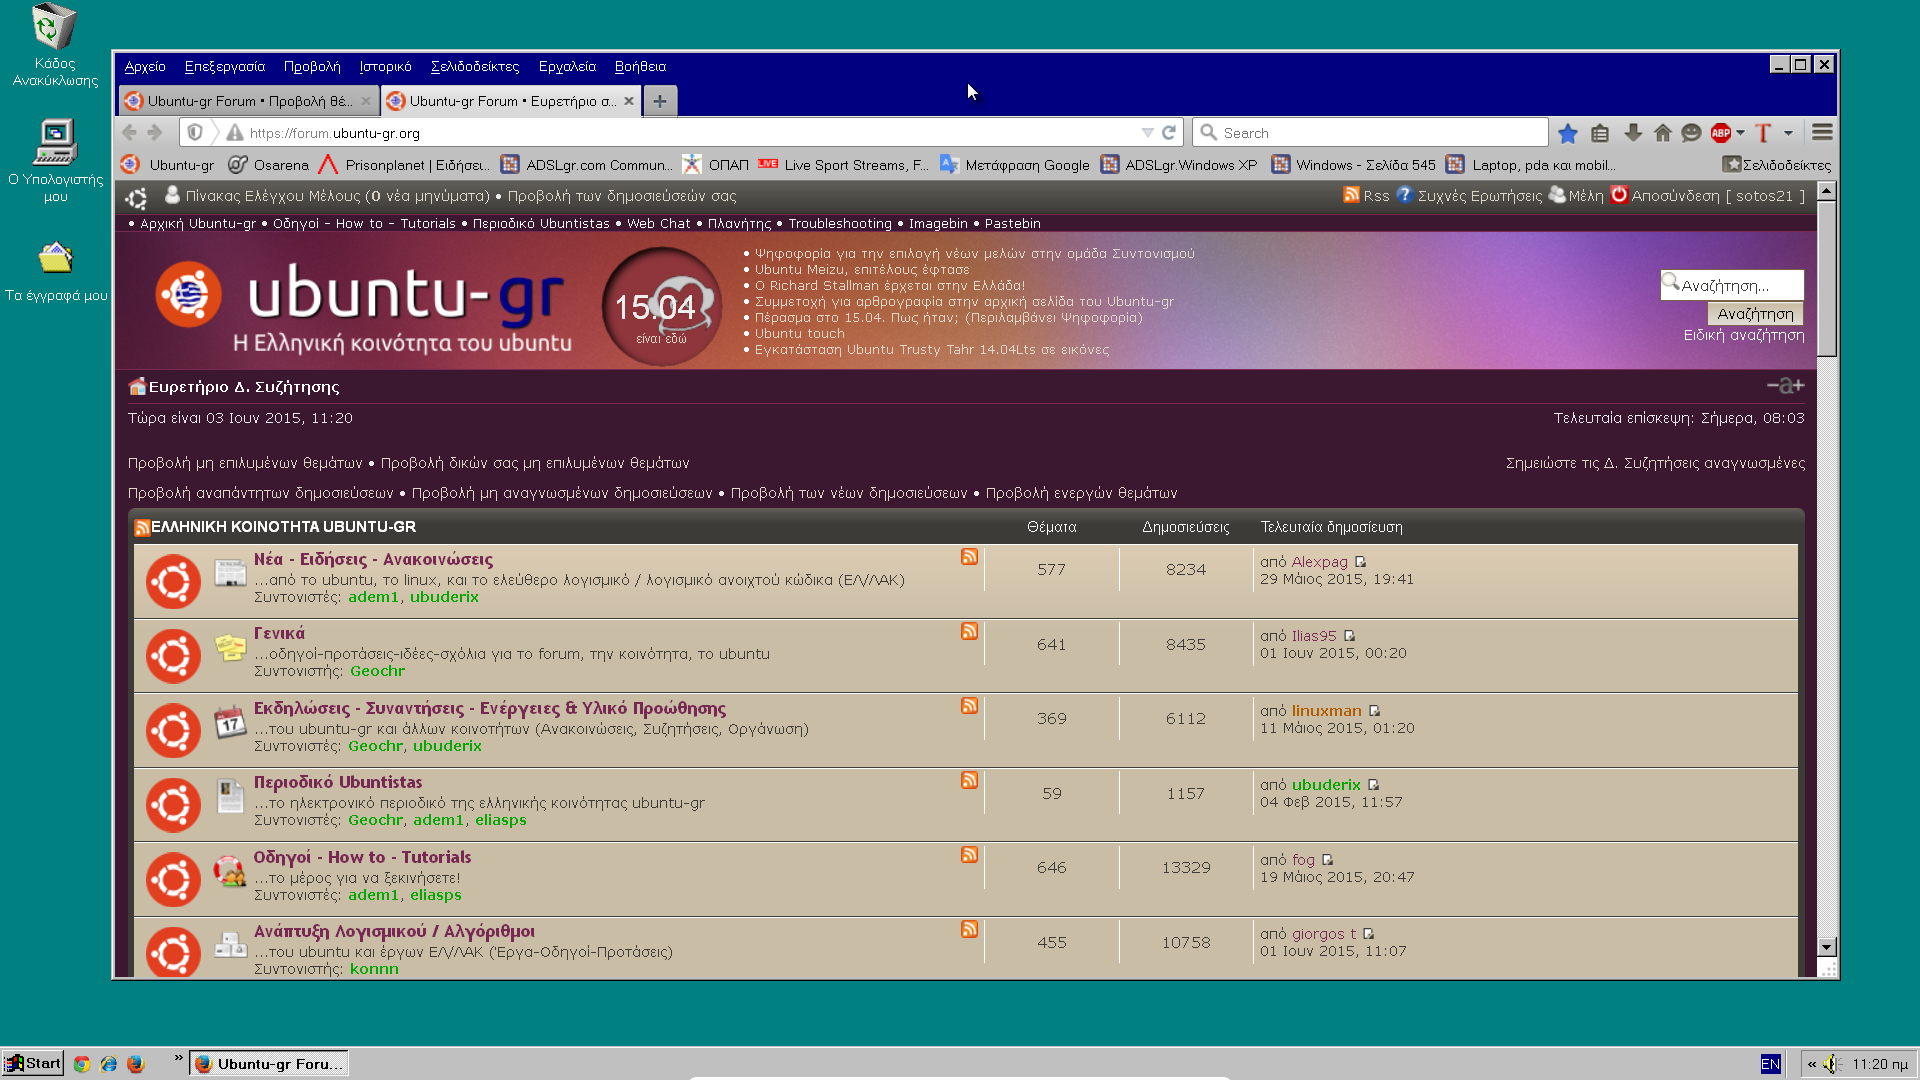The image size is (1920, 1080).
Task: Click the browser Back arrow button
Action: 129,132
